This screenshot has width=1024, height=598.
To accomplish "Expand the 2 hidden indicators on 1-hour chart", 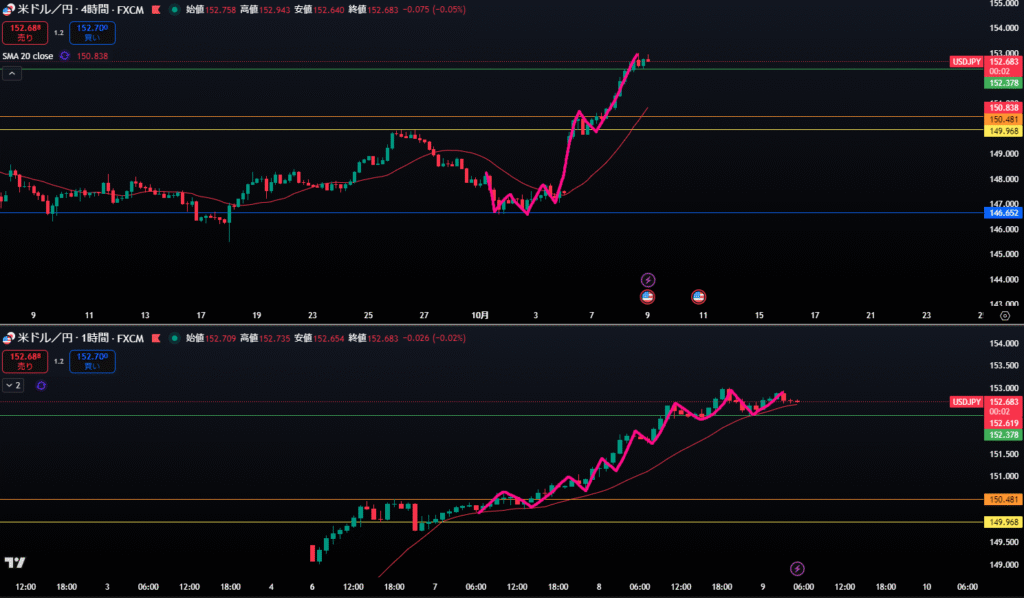I will [x=13, y=385].
